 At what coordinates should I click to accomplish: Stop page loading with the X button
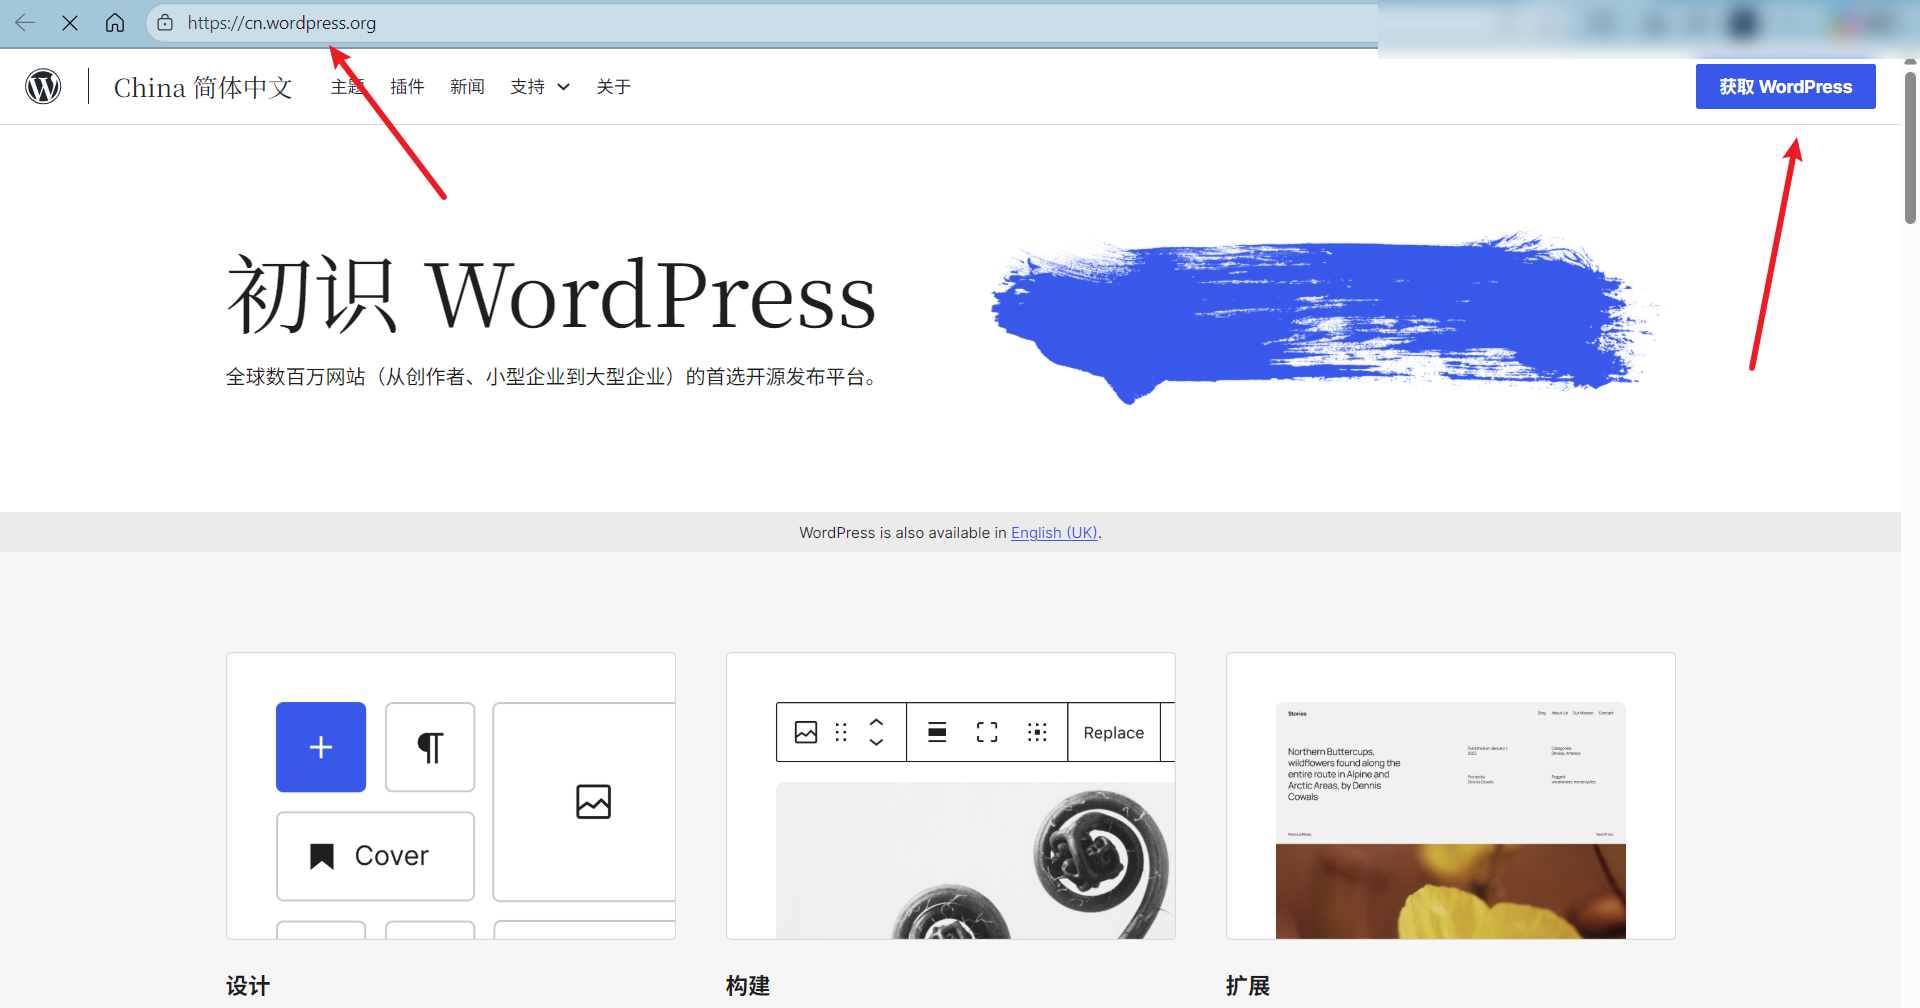click(70, 22)
